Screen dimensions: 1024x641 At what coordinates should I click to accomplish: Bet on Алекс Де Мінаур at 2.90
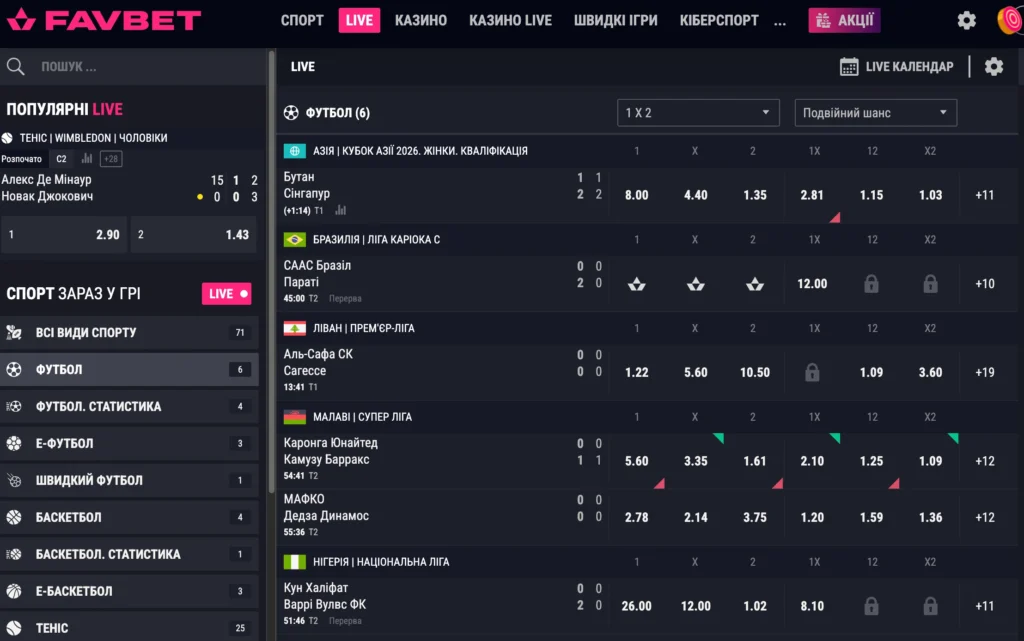[x=64, y=235]
